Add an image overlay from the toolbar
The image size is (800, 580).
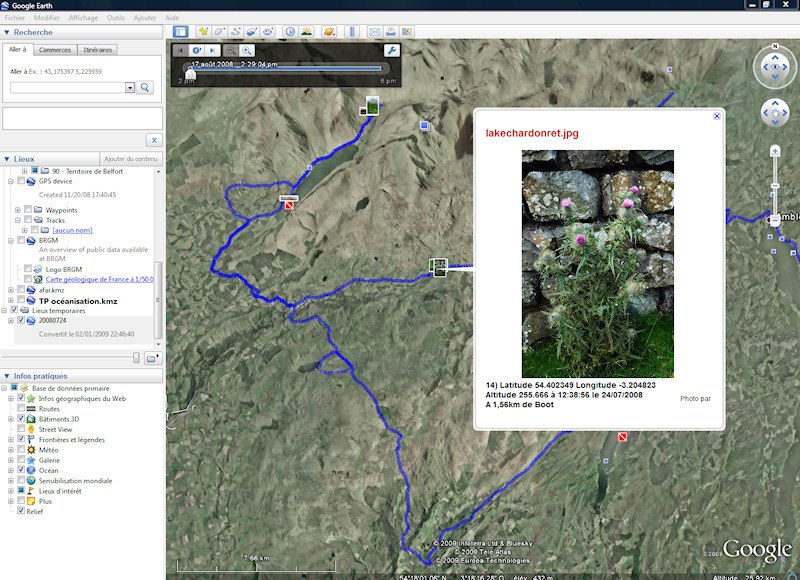coord(252,32)
